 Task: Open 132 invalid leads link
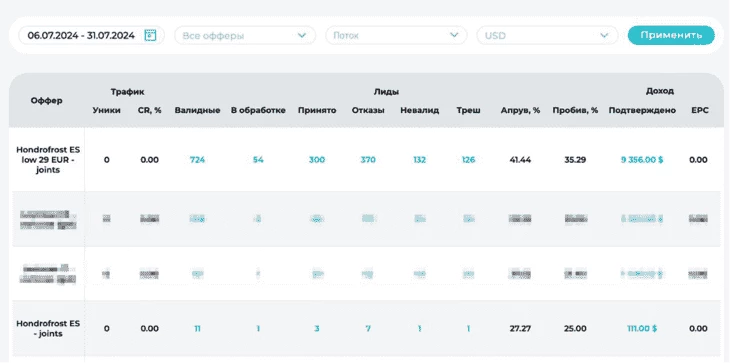[419, 160]
